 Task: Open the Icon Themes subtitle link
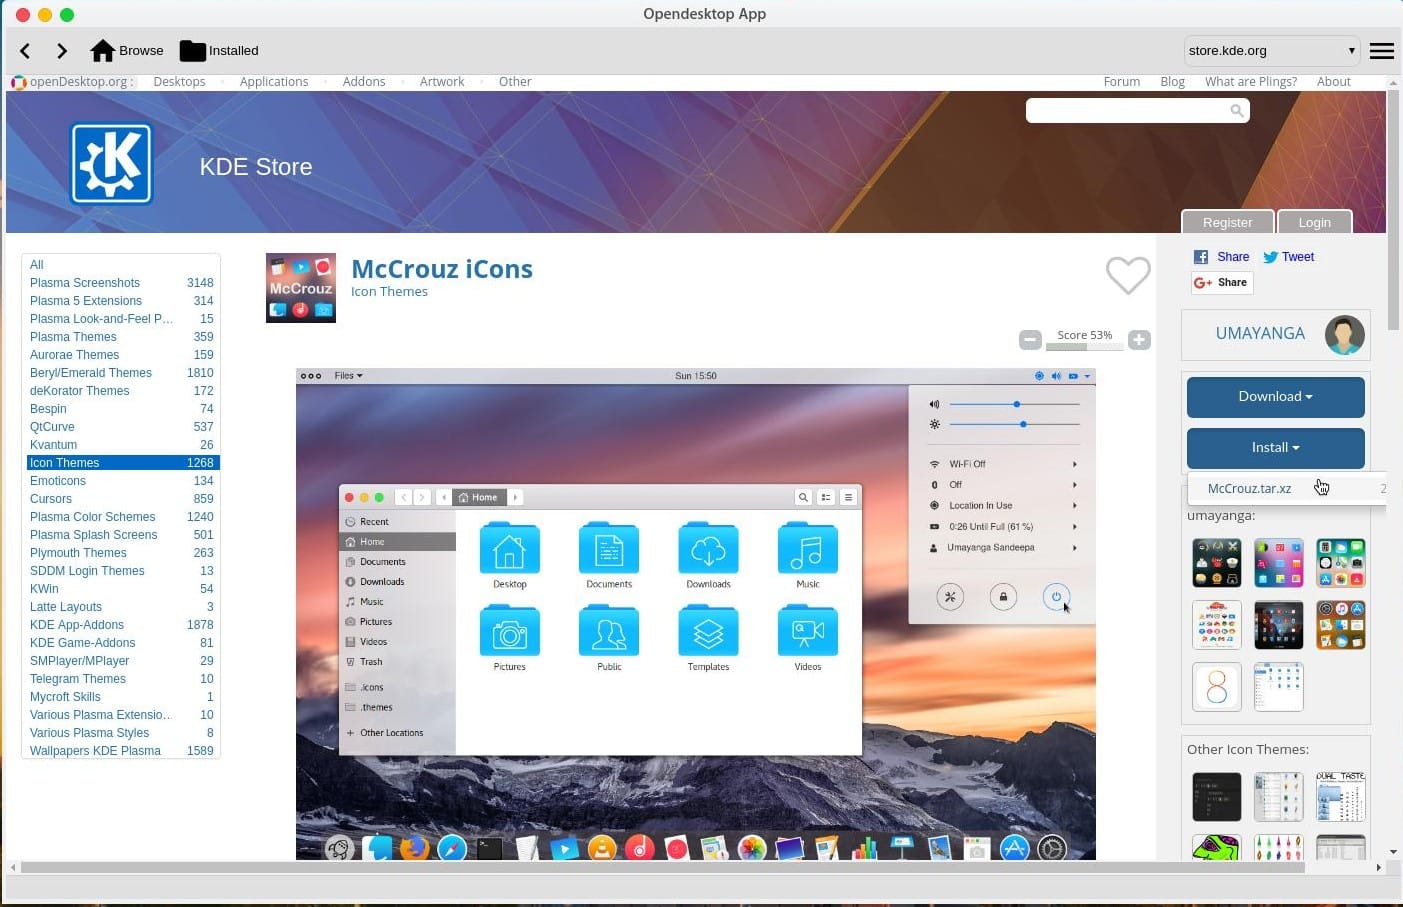click(389, 292)
